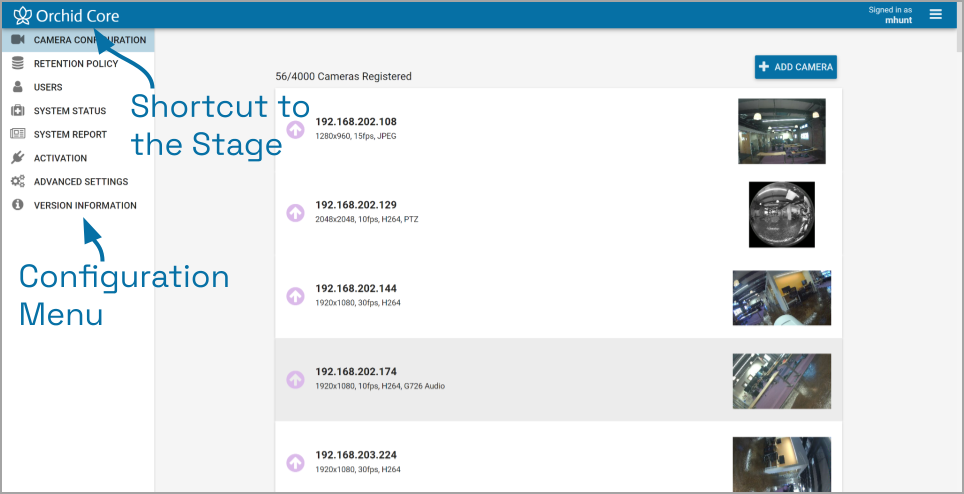
Task: Open the Activation page
Action: point(77,158)
